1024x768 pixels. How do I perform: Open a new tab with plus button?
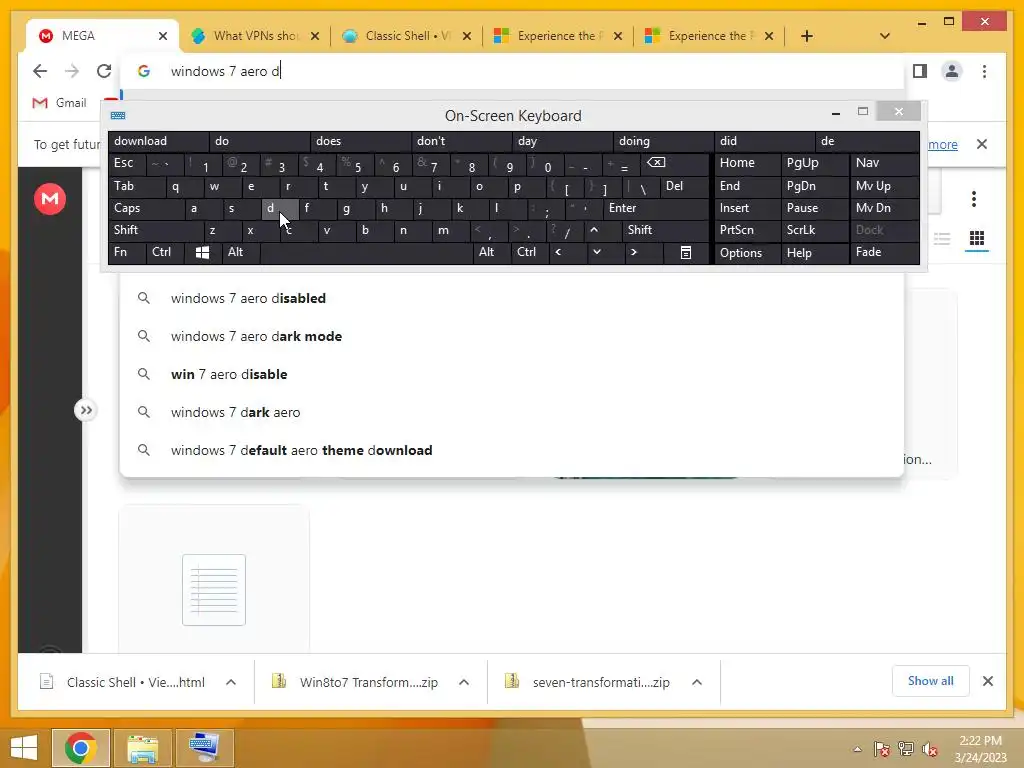click(807, 36)
